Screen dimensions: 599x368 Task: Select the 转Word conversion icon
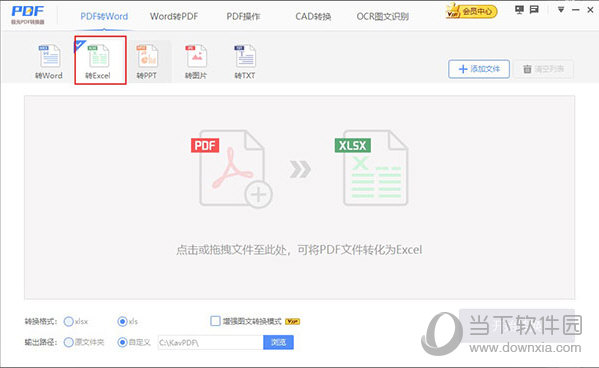pos(49,61)
